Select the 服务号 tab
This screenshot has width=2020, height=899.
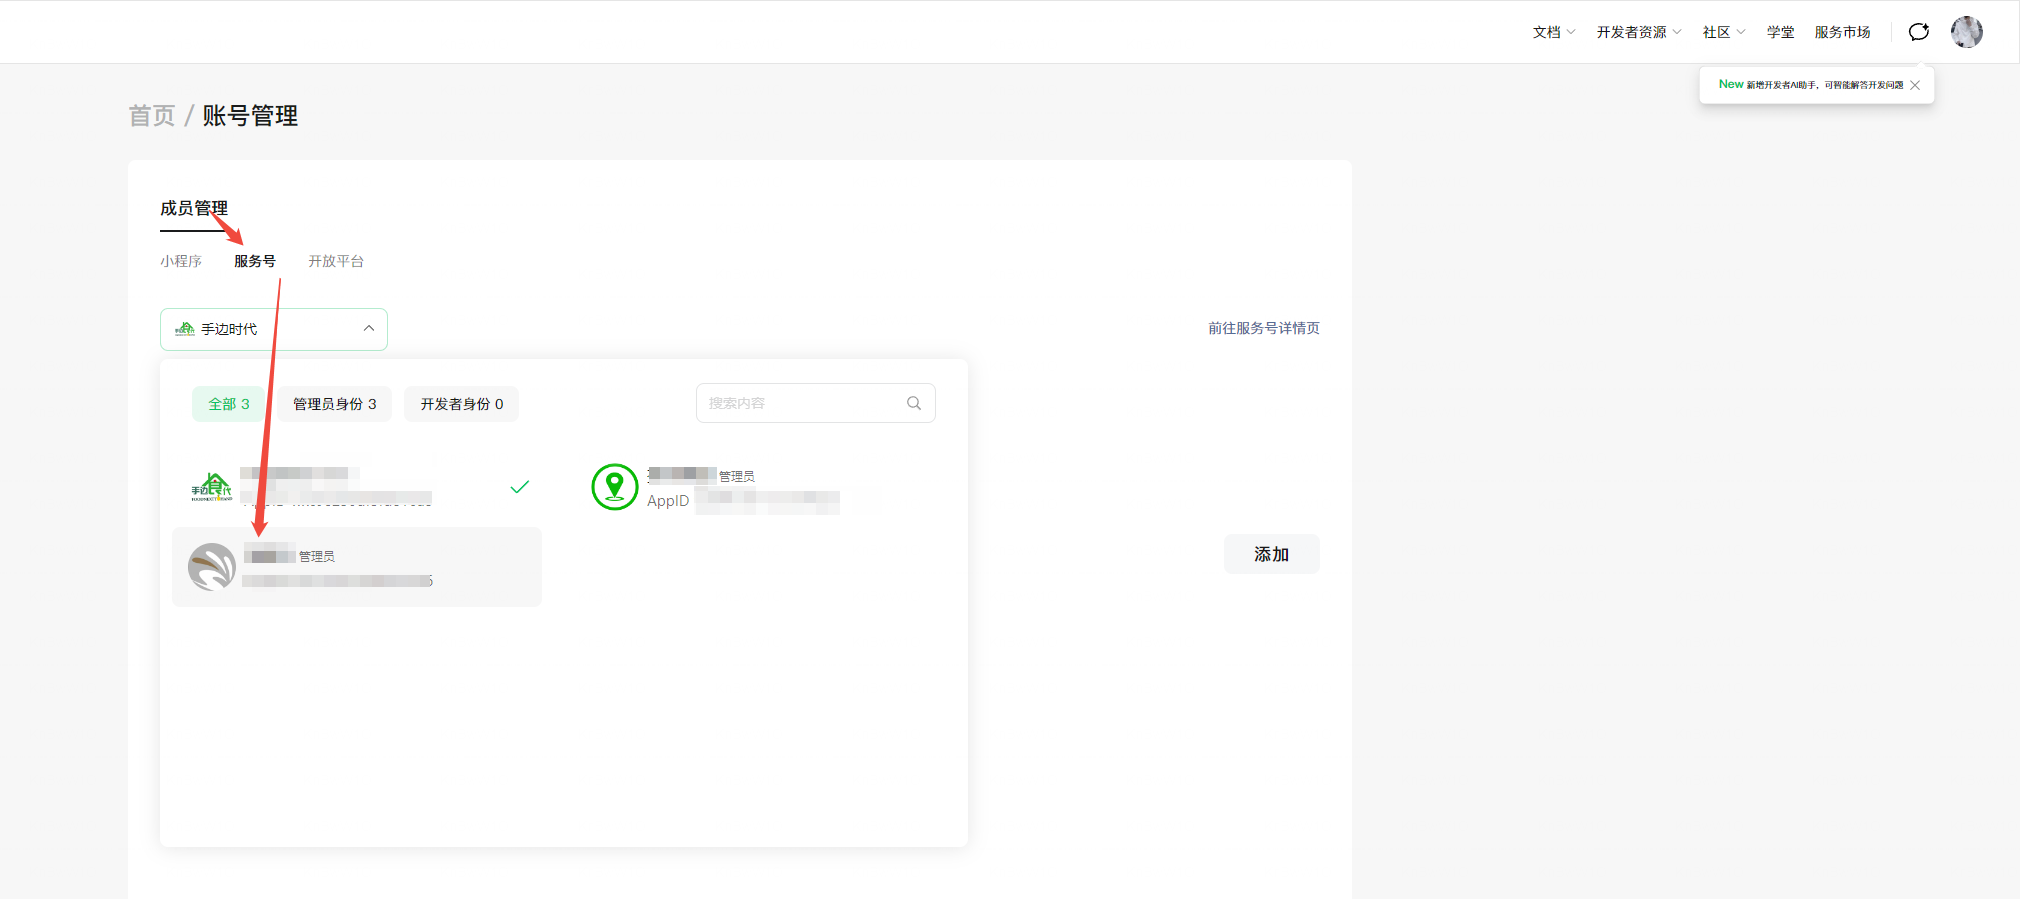point(255,261)
